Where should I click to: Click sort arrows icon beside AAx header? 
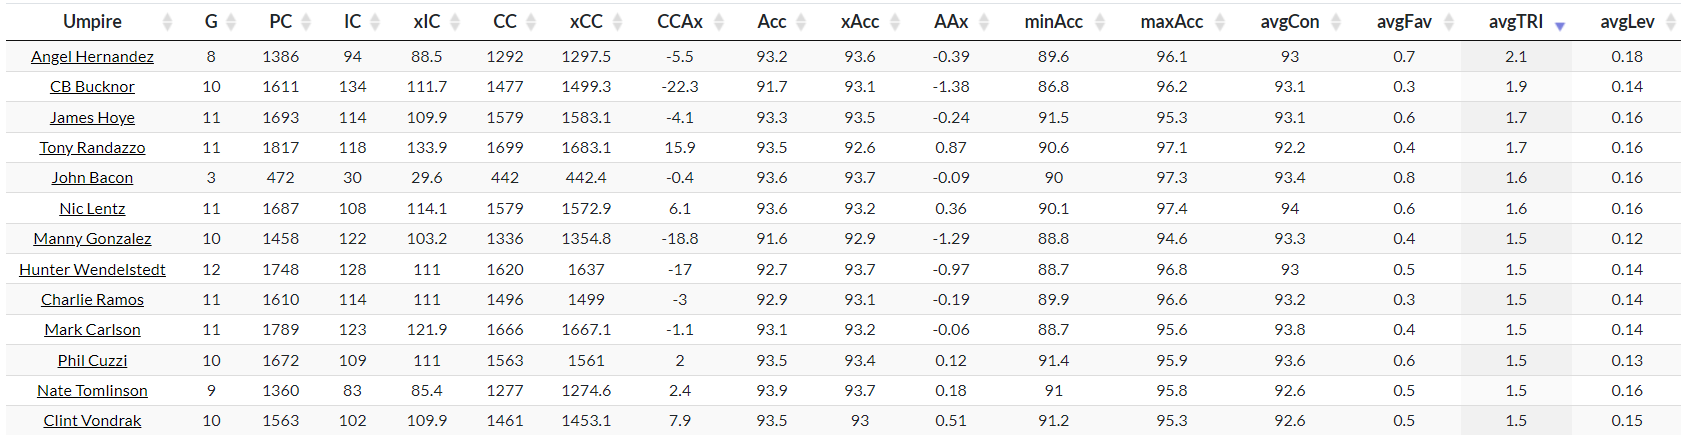pyautogui.click(x=984, y=22)
